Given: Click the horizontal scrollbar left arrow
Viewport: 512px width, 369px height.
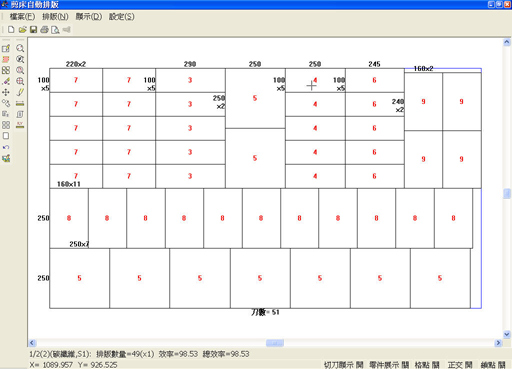Looking at the screenshot, I should (x=32, y=343).
